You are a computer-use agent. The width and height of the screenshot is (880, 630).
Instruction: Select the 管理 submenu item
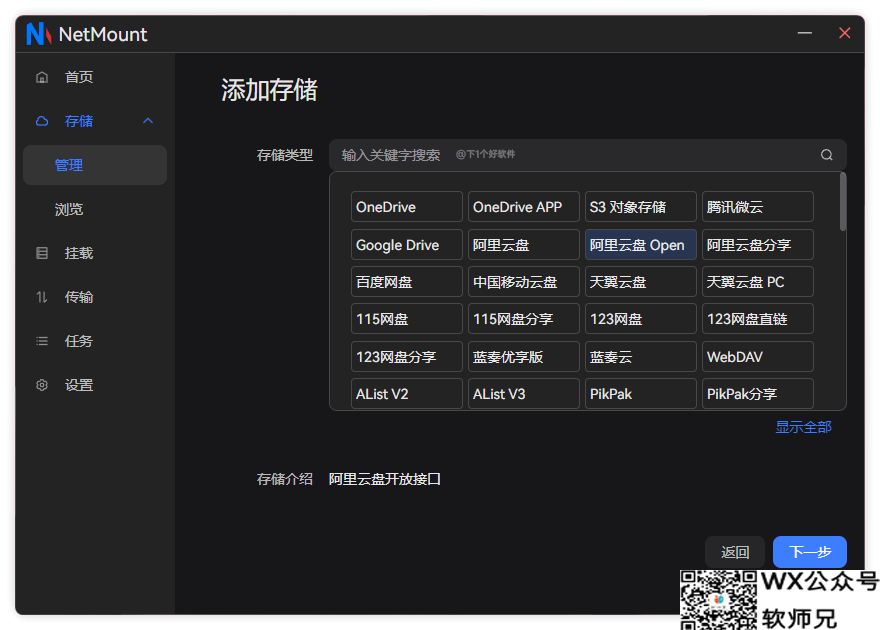pyautogui.click(x=95, y=165)
